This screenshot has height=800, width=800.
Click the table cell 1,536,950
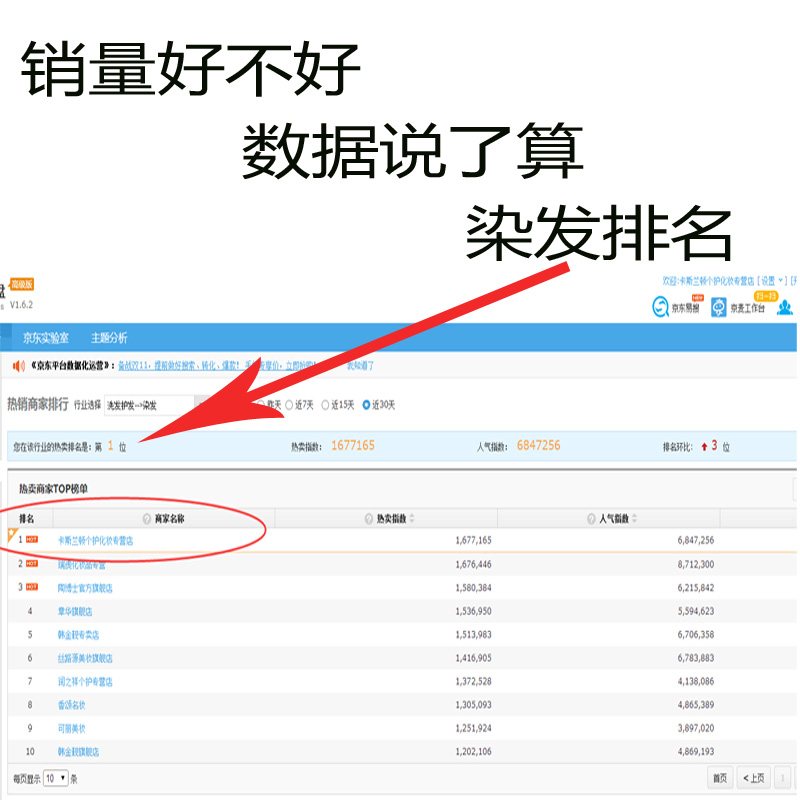tap(473, 611)
